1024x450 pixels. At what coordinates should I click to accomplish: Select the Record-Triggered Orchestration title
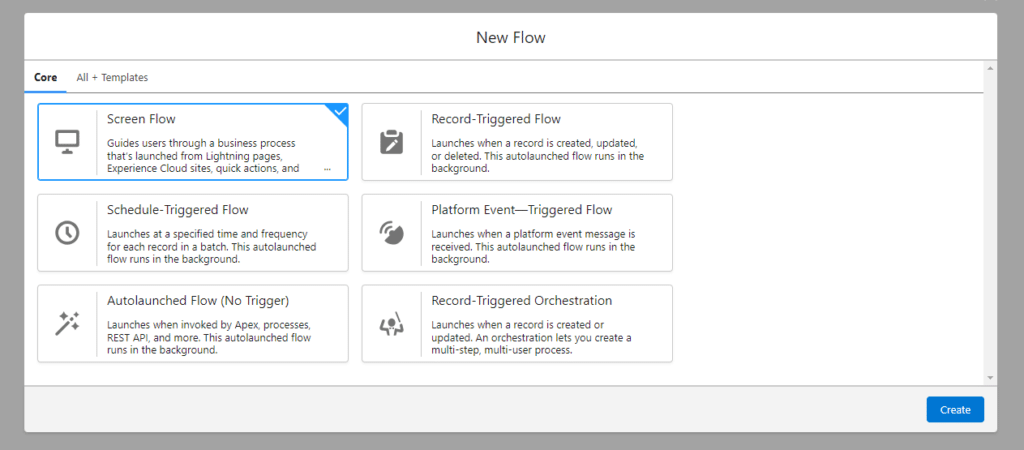coord(521,300)
